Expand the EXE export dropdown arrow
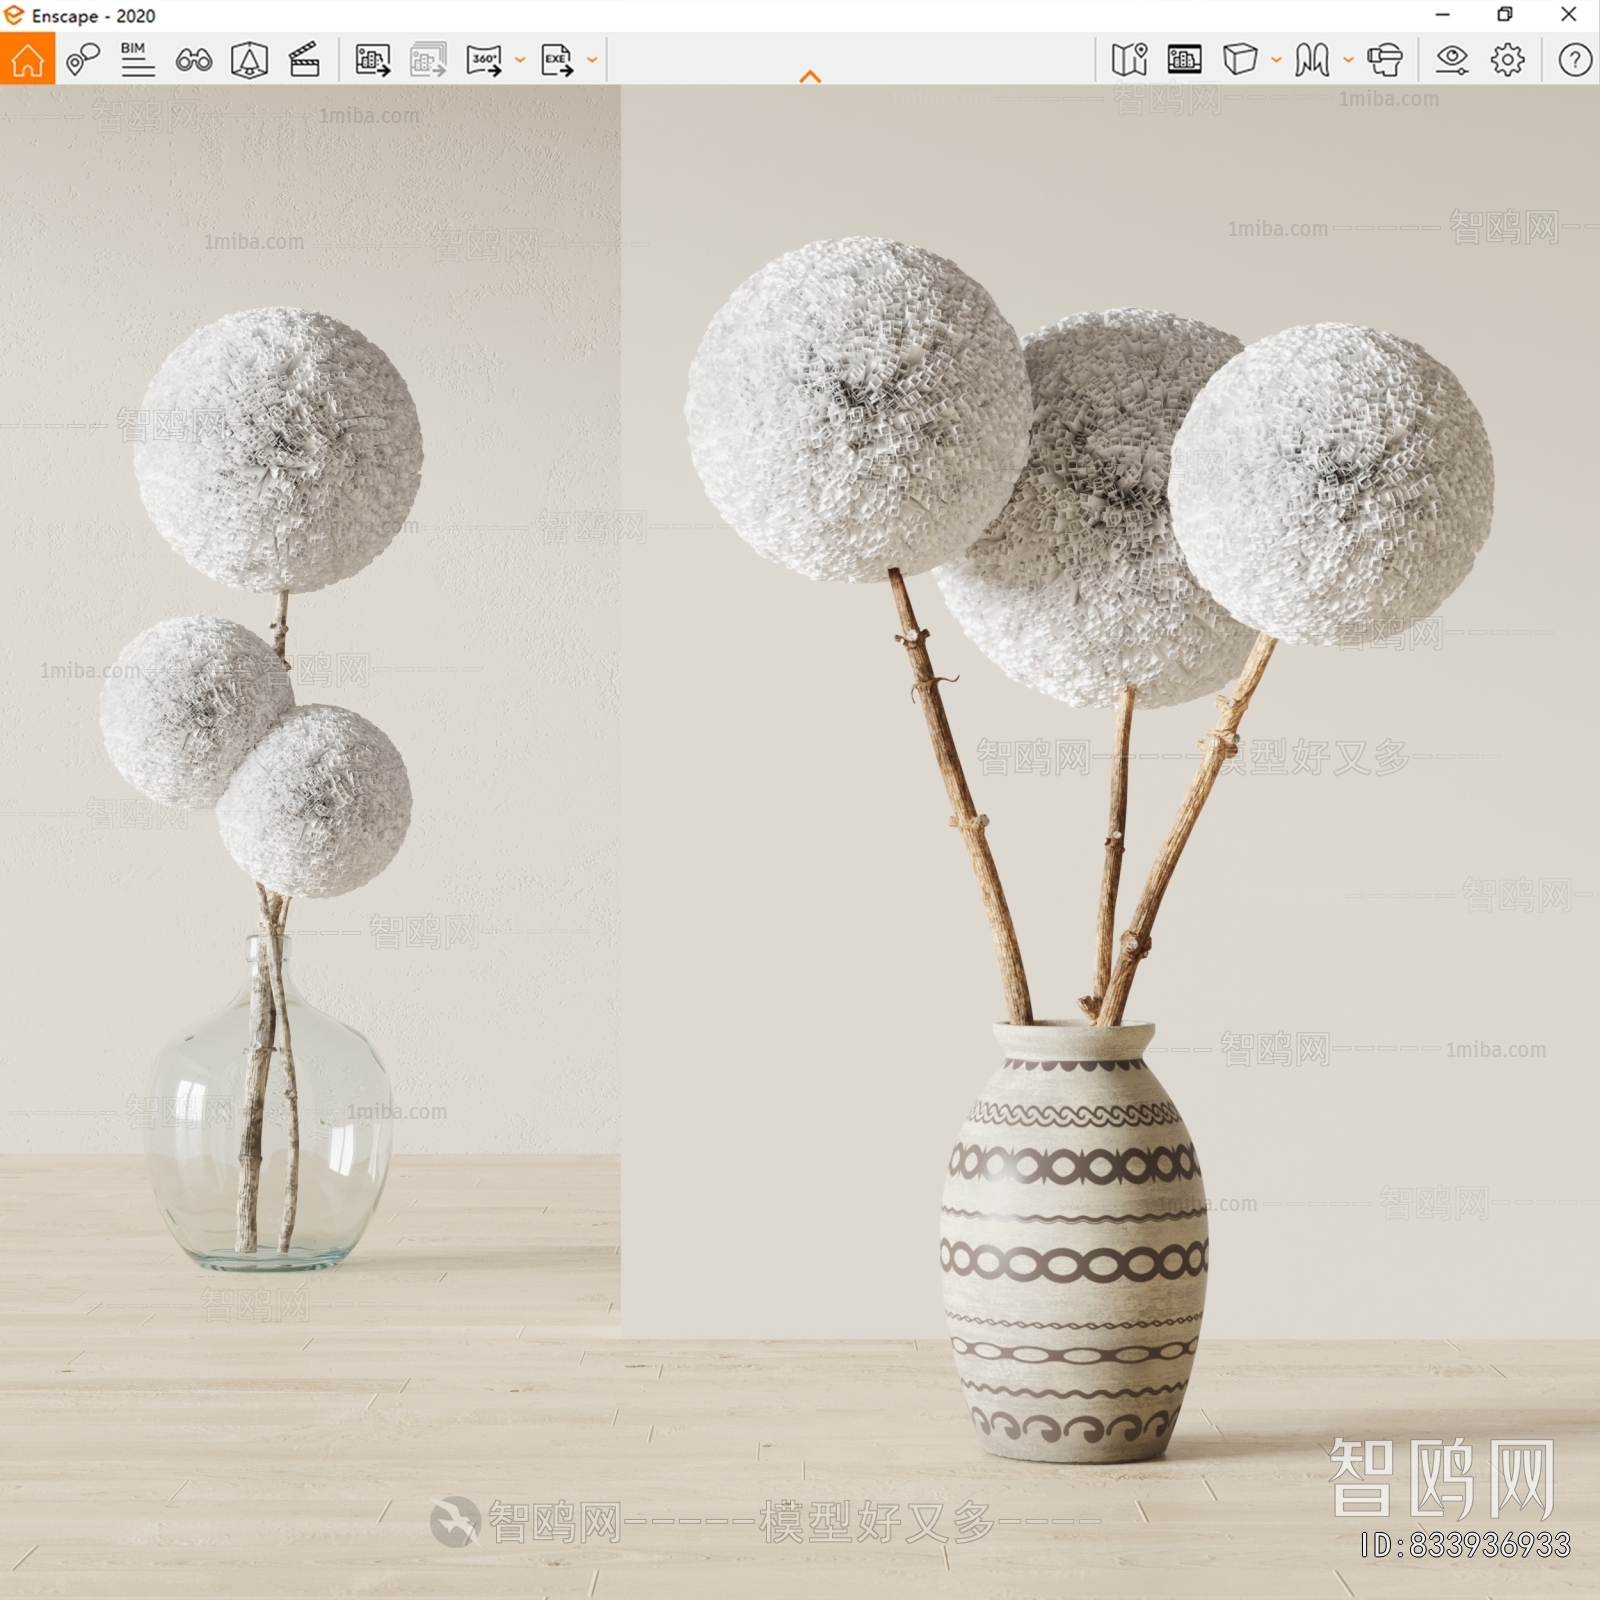Image resolution: width=1600 pixels, height=1600 pixels. (592, 60)
